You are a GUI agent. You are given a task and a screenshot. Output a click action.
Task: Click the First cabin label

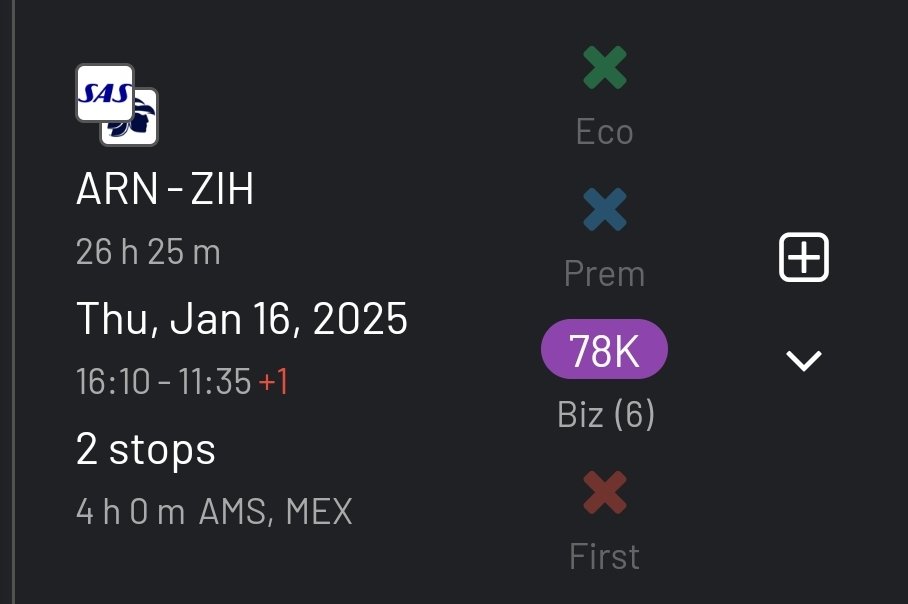click(x=605, y=556)
